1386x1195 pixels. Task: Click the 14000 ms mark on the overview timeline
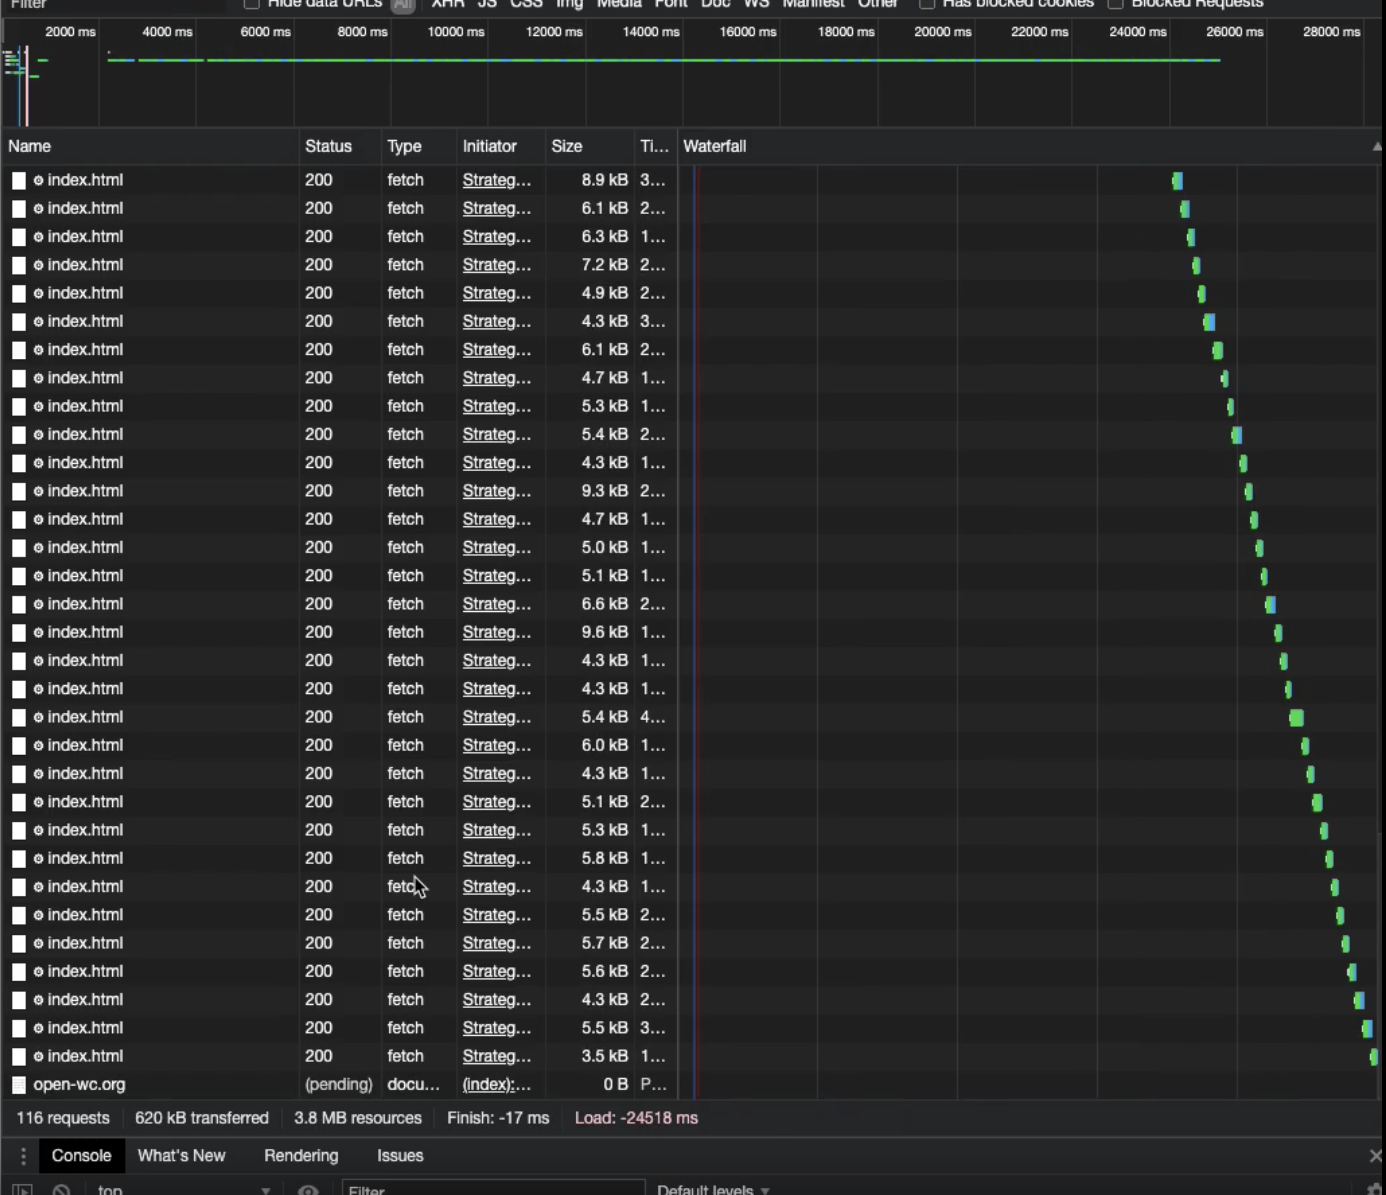[x=651, y=32]
